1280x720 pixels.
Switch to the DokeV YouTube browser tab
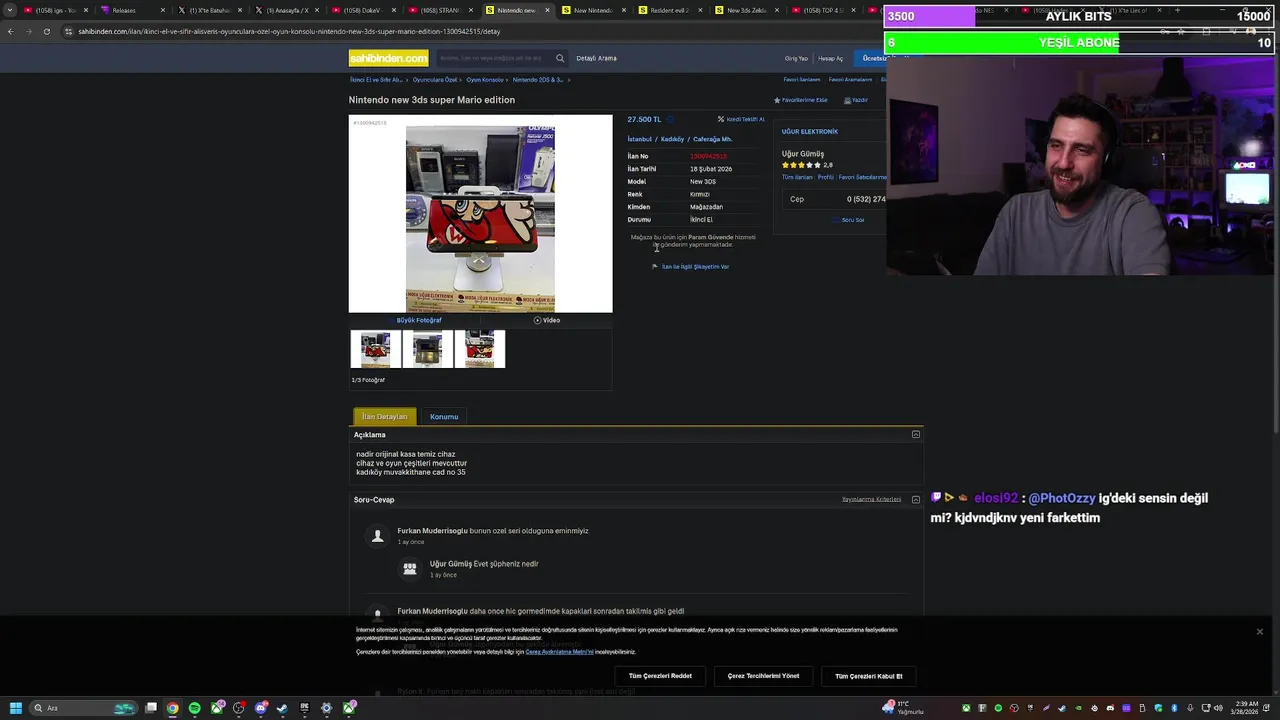[x=362, y=10]
